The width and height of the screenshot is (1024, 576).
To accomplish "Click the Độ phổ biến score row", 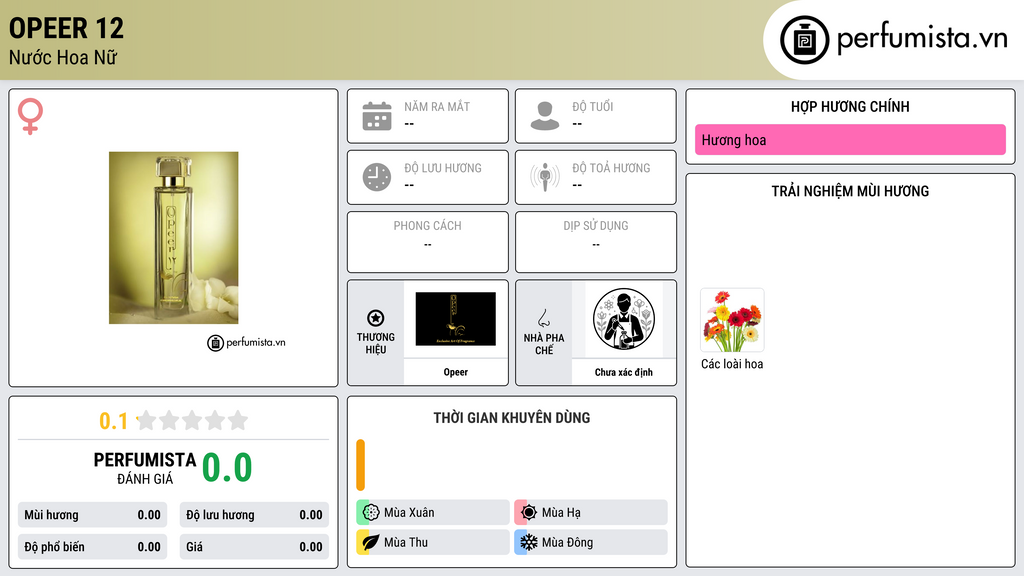I will click(x=93, y=547).
